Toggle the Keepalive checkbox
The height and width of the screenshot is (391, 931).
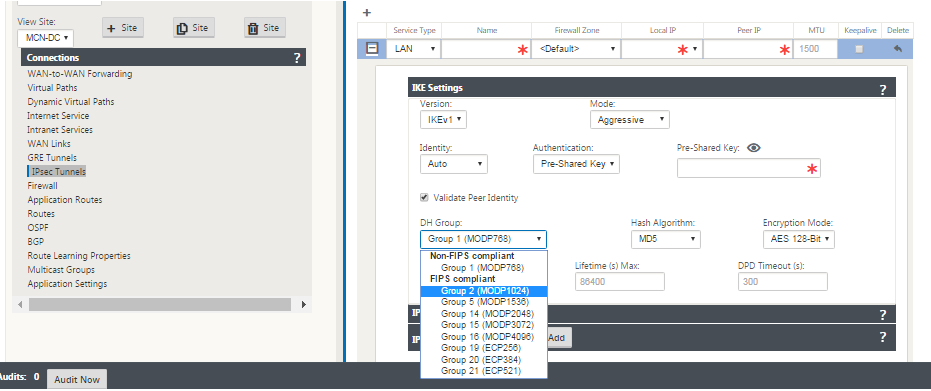click(859, 49)
